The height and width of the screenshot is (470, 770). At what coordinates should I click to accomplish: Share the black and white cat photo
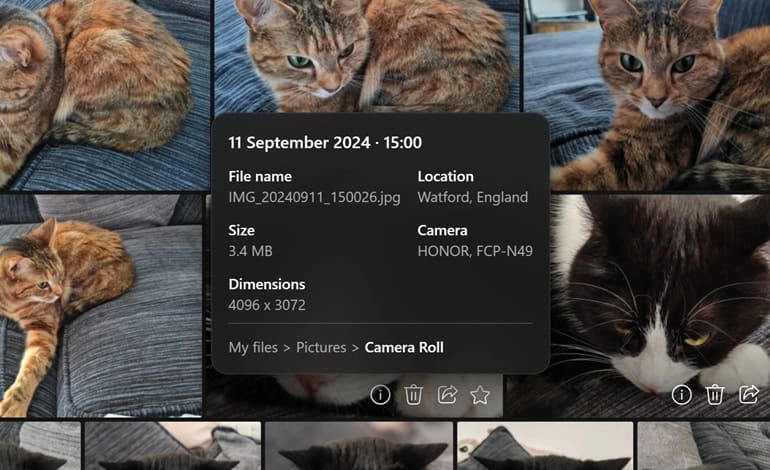tap(748, 395)
